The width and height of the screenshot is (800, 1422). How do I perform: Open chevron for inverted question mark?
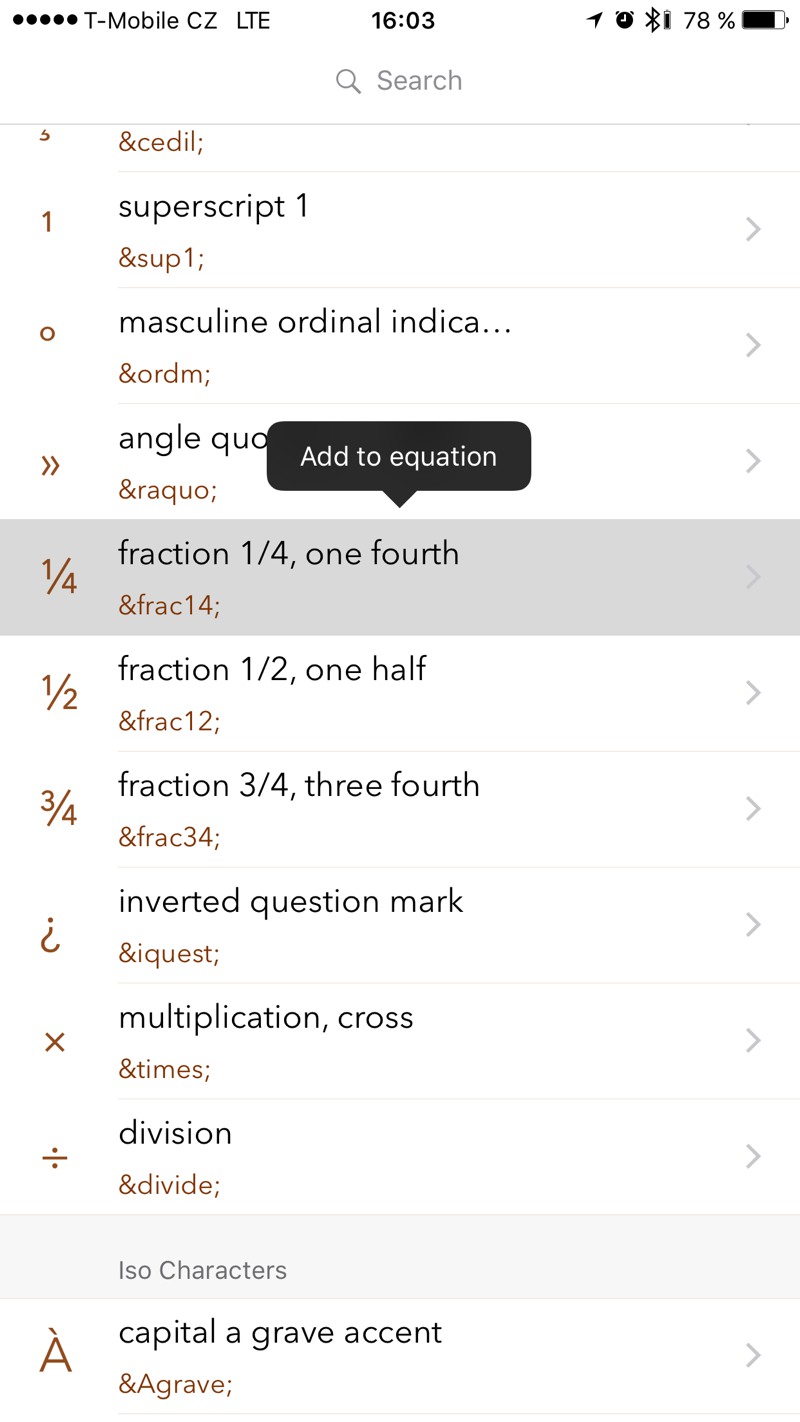pyautogui.click(x=754, y=925)
